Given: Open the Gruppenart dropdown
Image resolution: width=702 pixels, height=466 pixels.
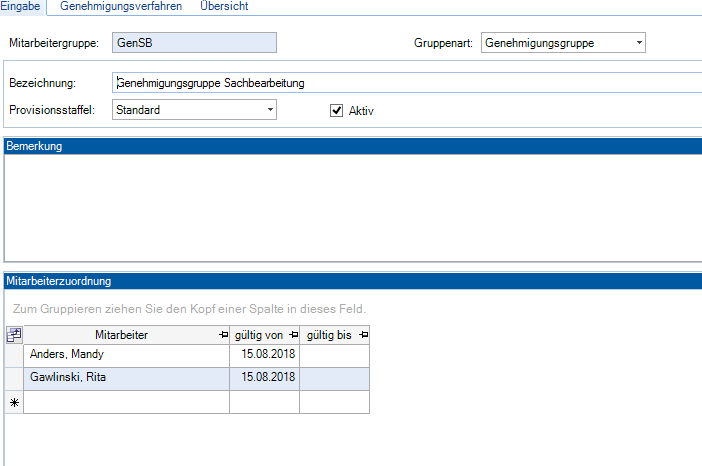Looking at the screenshot, I should point(638,44).
